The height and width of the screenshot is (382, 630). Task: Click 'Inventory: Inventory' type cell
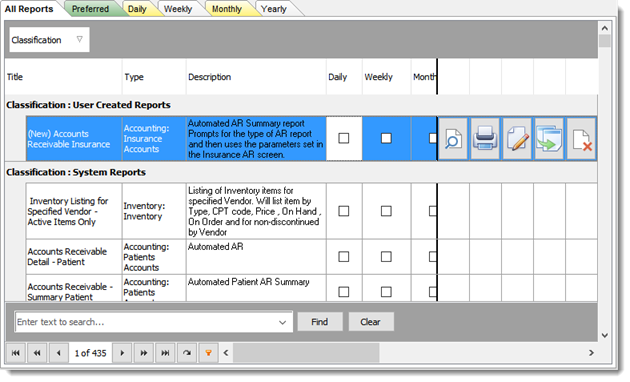pos(154,211)
